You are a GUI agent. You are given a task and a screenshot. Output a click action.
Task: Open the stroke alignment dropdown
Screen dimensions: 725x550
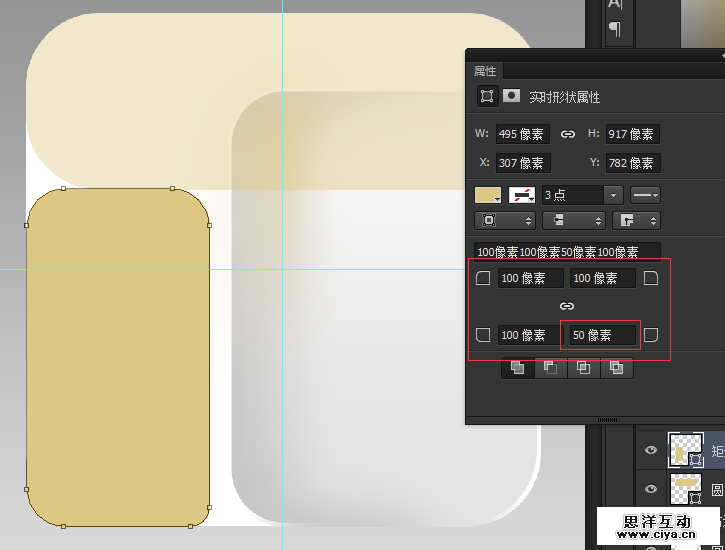507,220
